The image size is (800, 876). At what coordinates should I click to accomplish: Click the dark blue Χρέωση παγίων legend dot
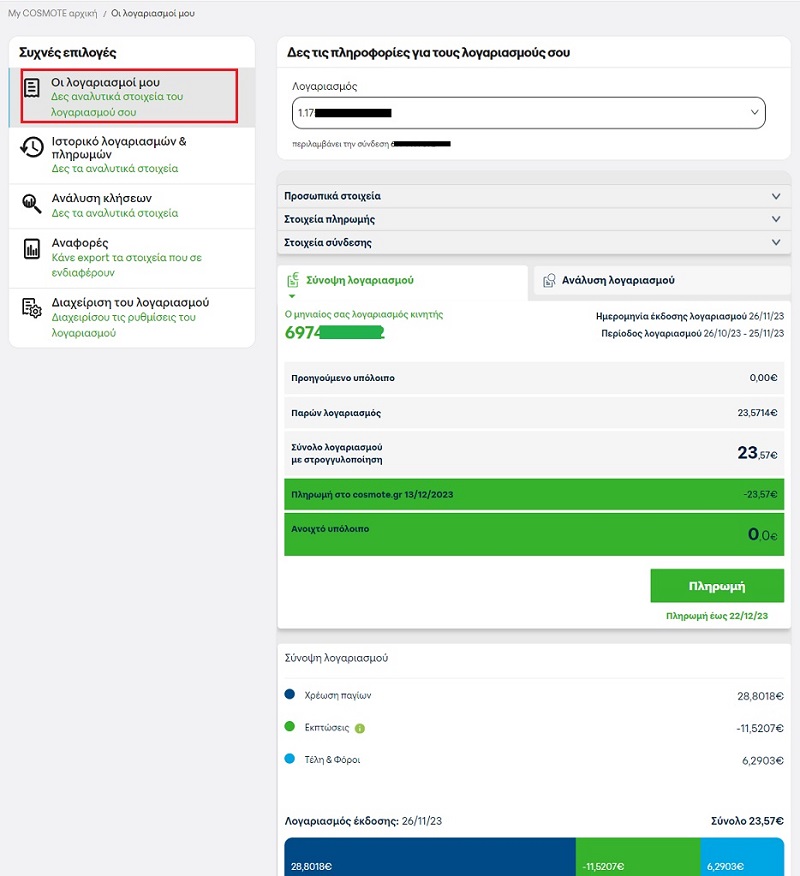290,695
